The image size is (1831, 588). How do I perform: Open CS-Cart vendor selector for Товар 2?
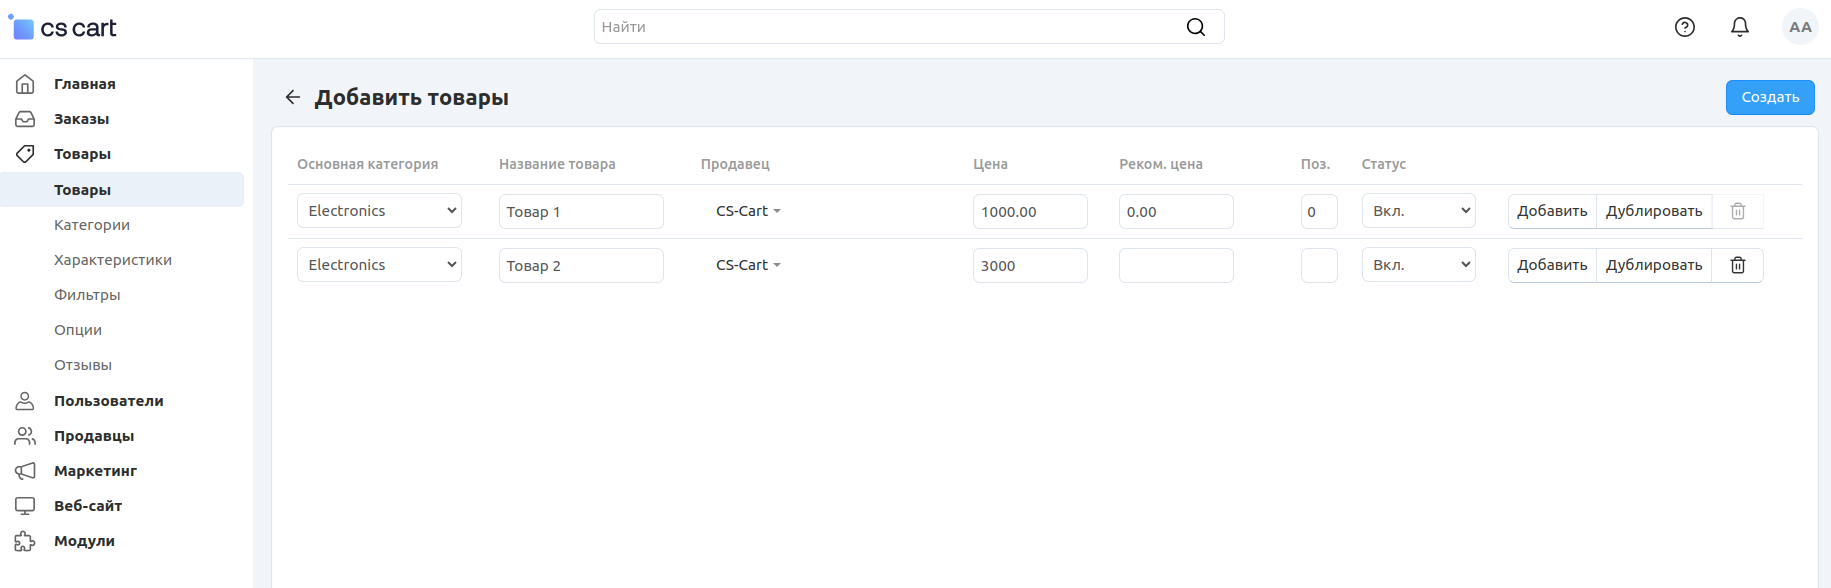tap(747, 265)
